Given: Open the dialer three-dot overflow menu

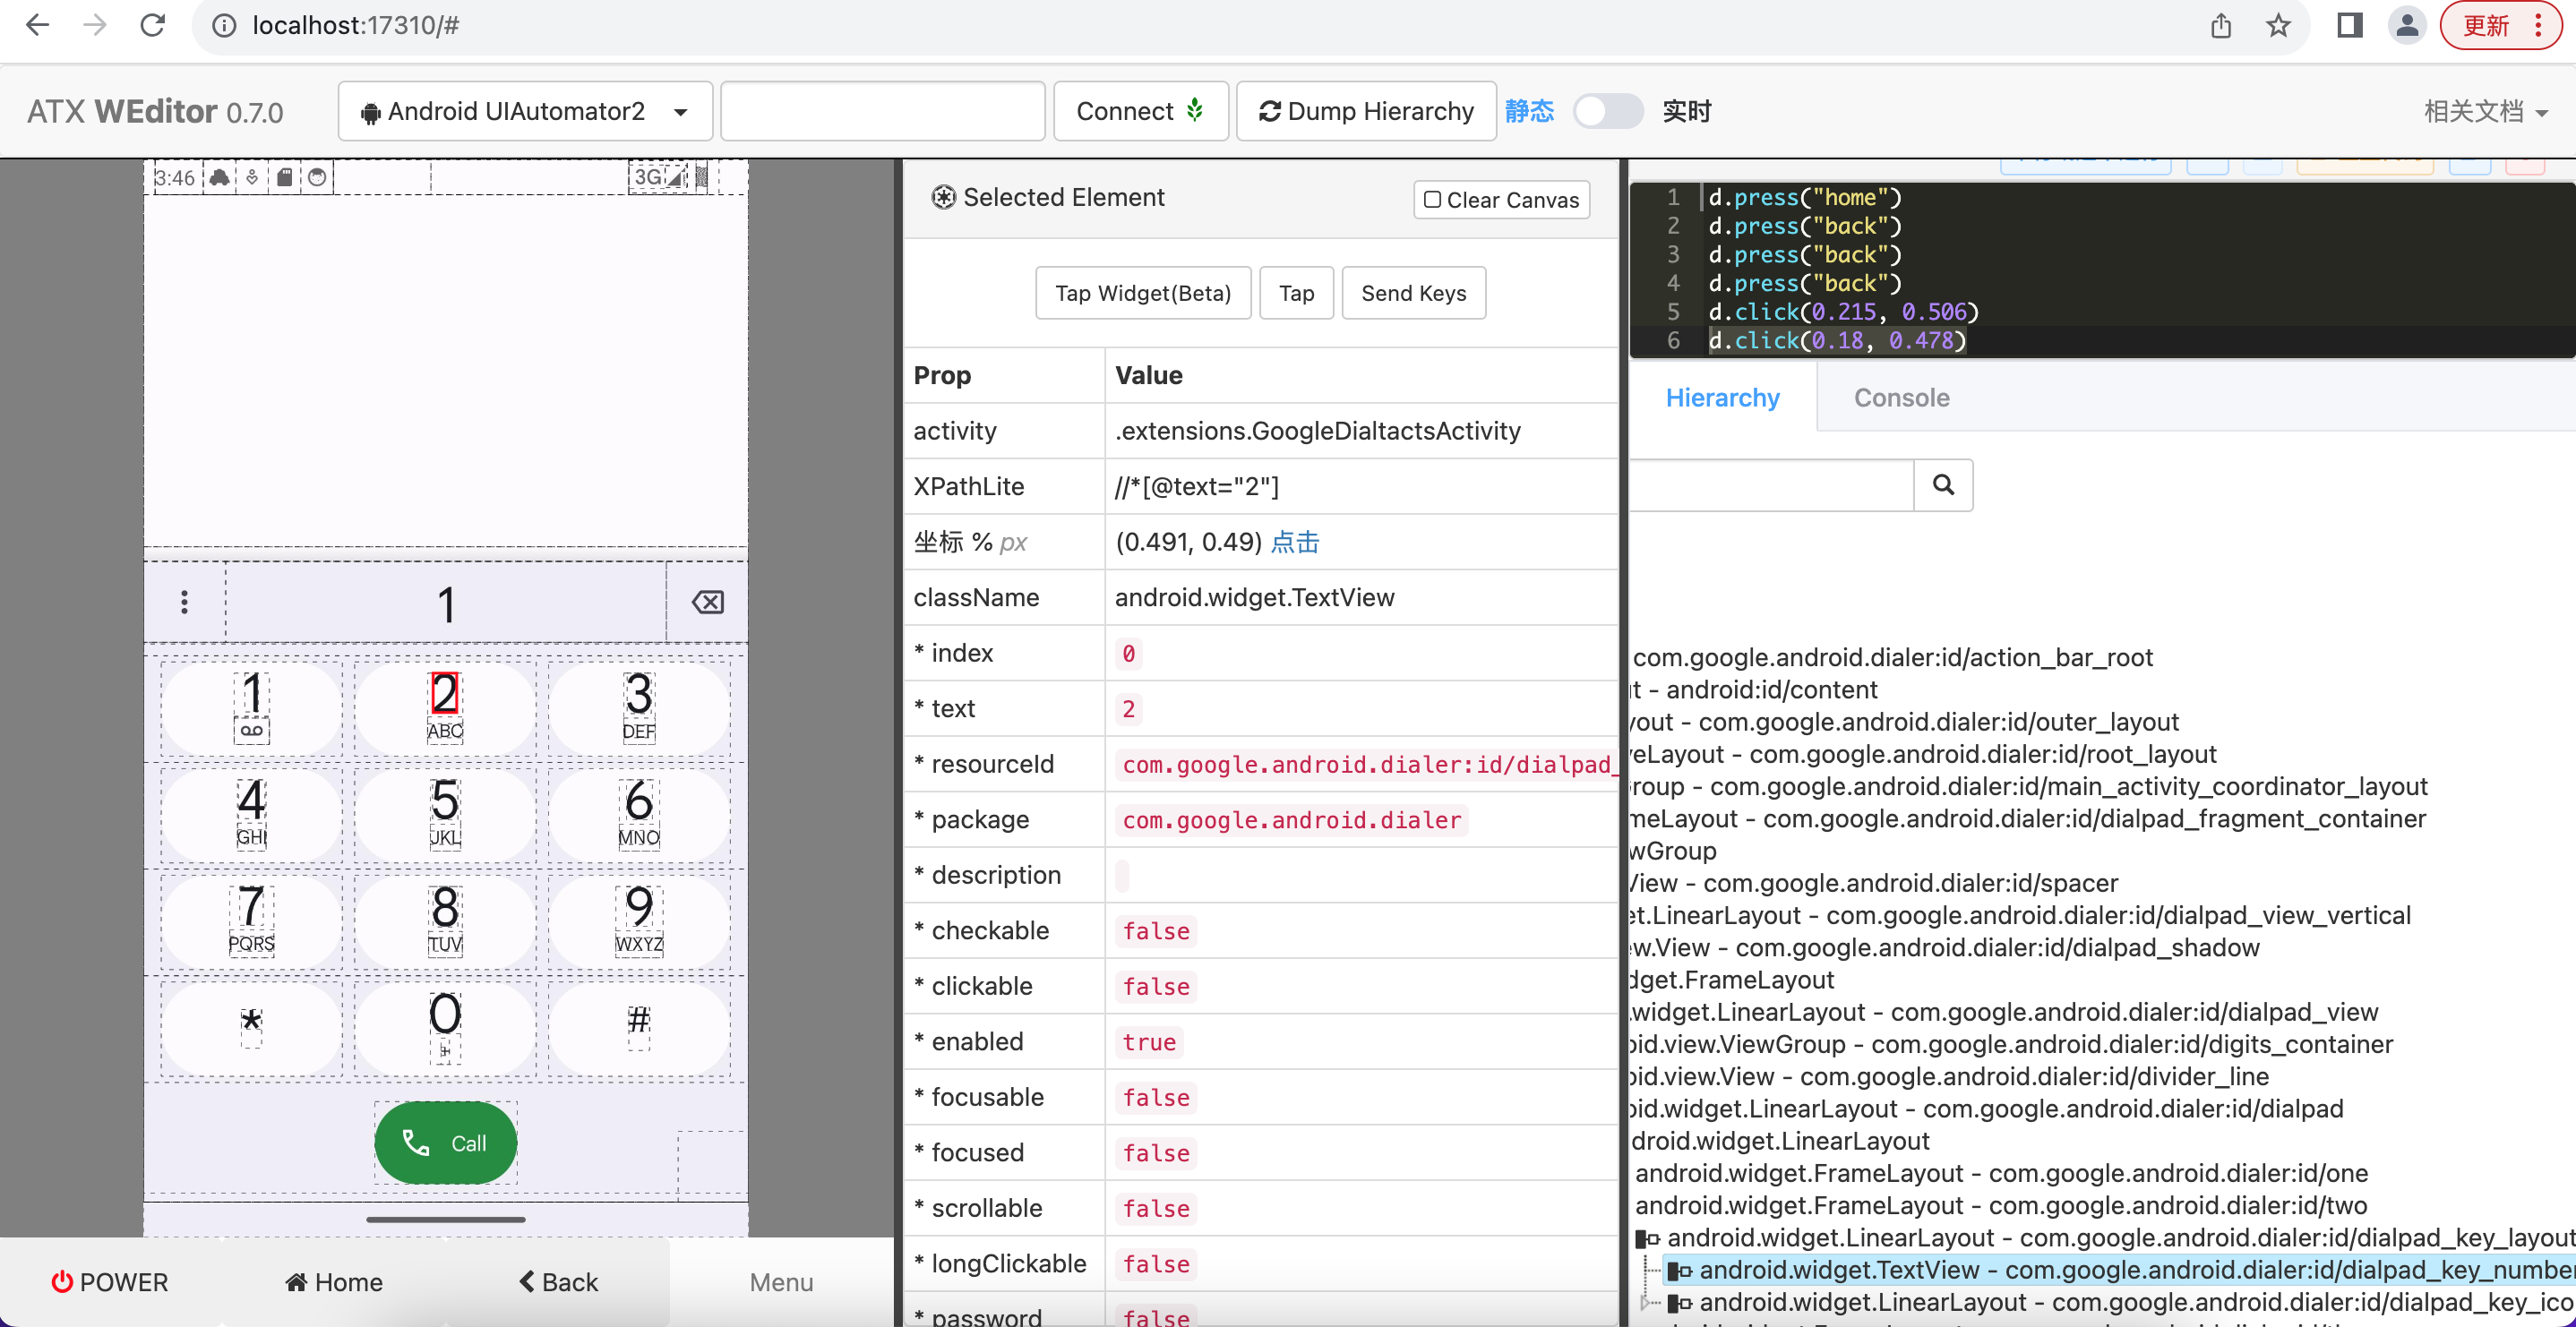Looking at the screenshot, I should pyautogui.click(x=184, y=602).
